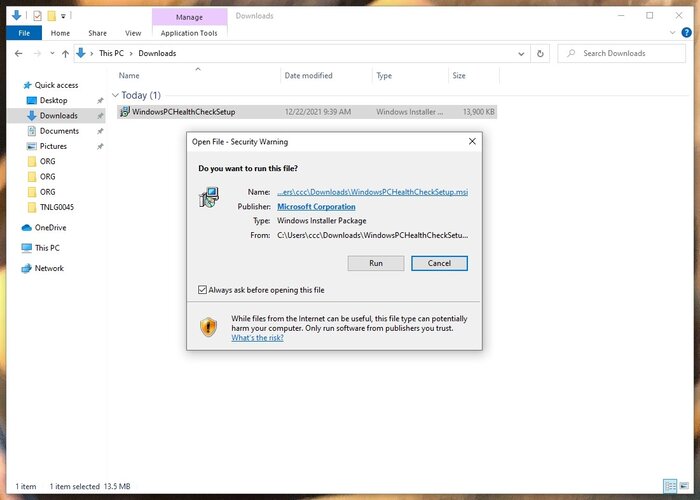Switch to Large icons view in status bar

click(x=684, y=486)
